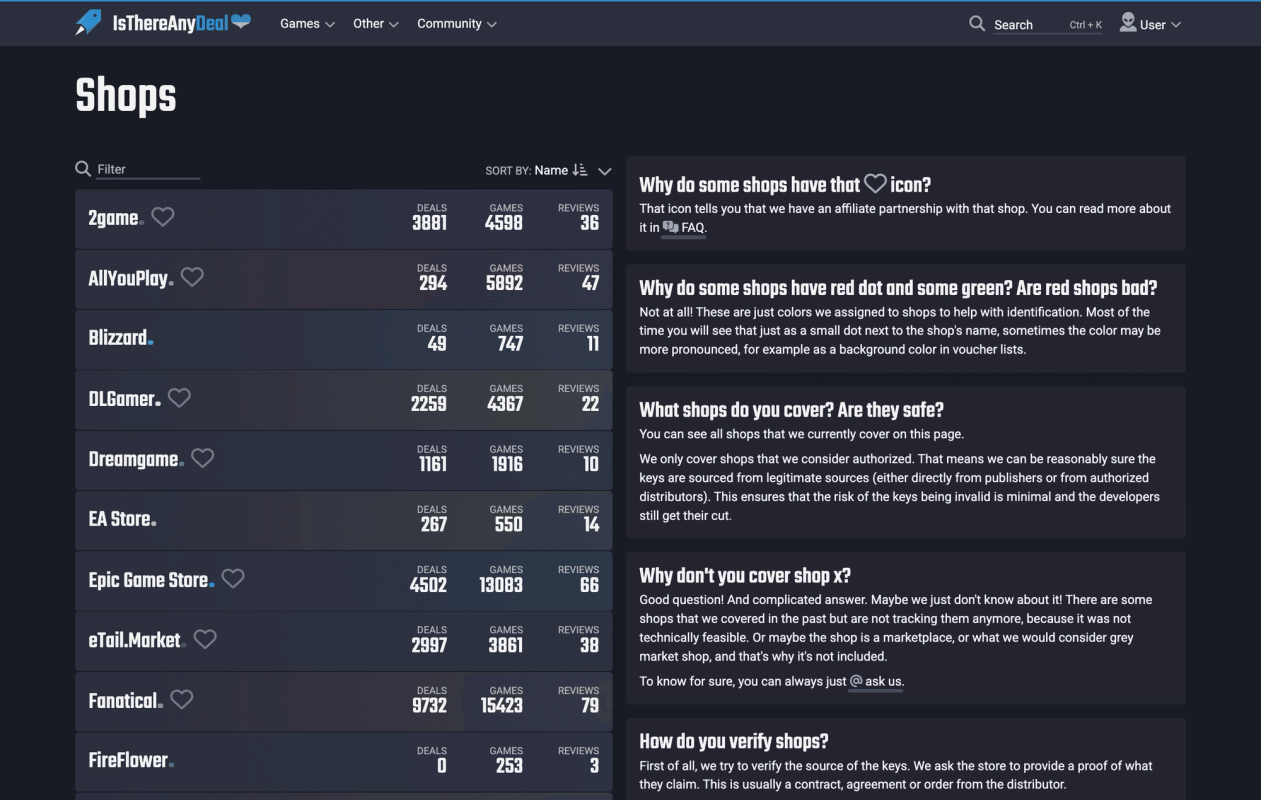Click the red dot and green question heading

pos(898,288)
